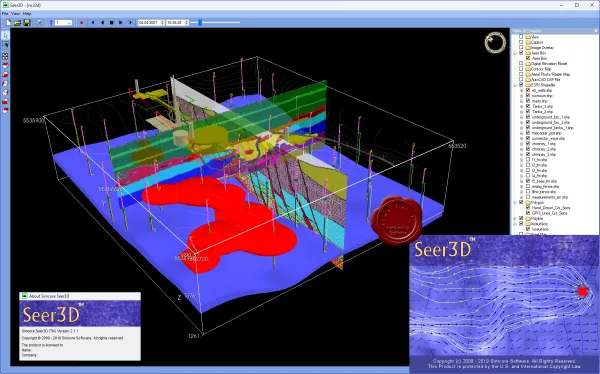Image resolution: width=600 pixels, height=374 pixels.
Task: Enable the Image Overlay checkbox
Action: [521, 47]
